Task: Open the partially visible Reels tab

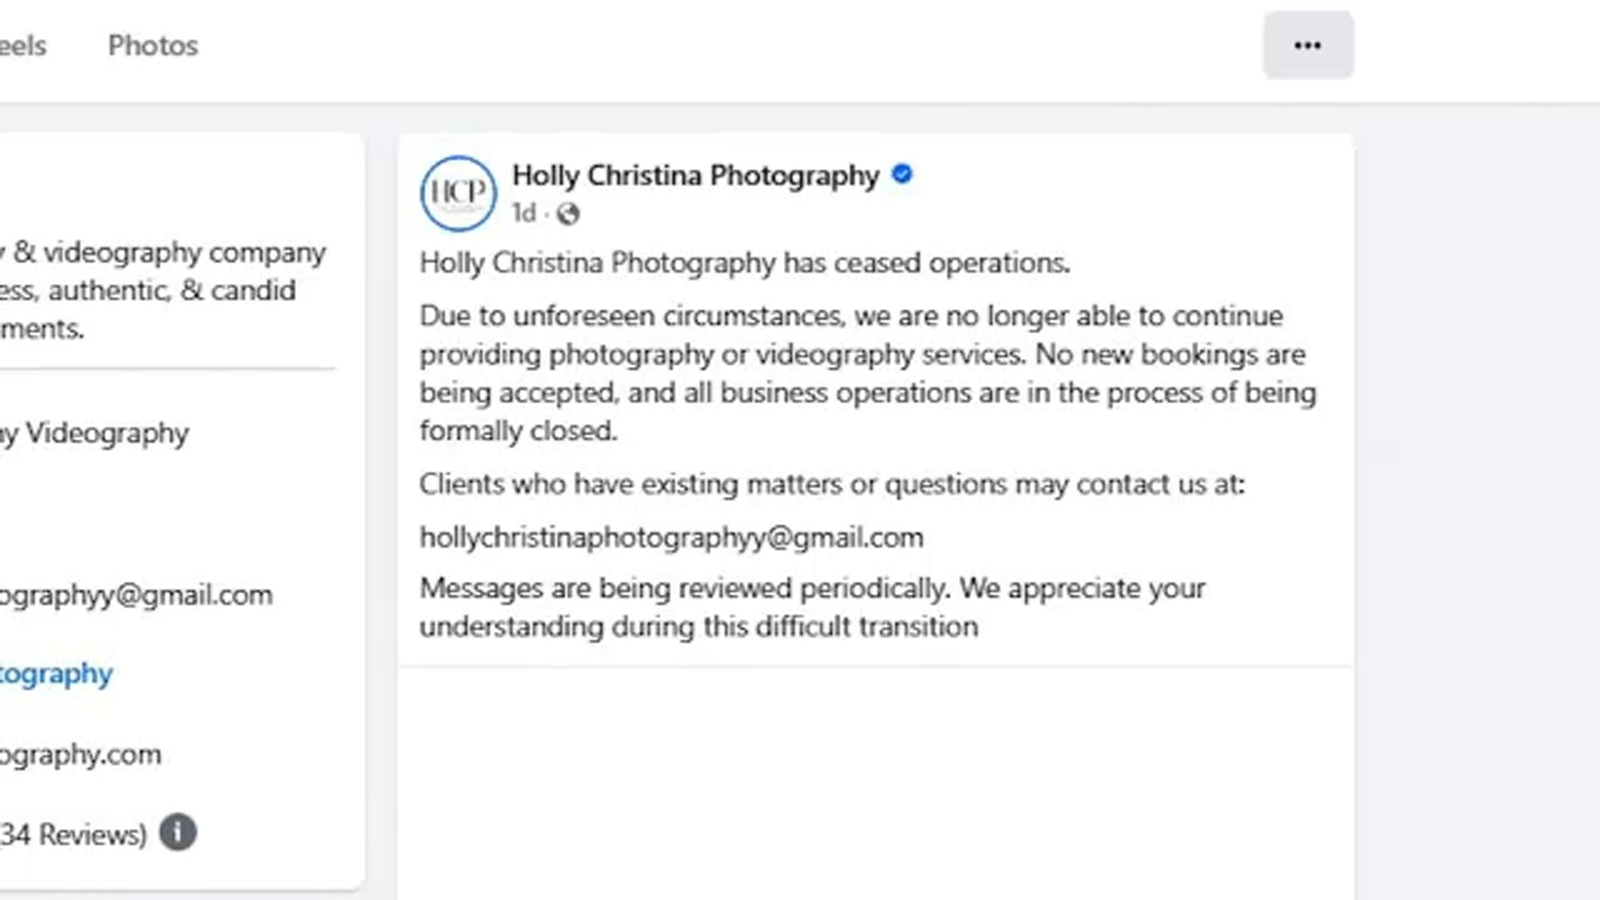Action: 22,45
